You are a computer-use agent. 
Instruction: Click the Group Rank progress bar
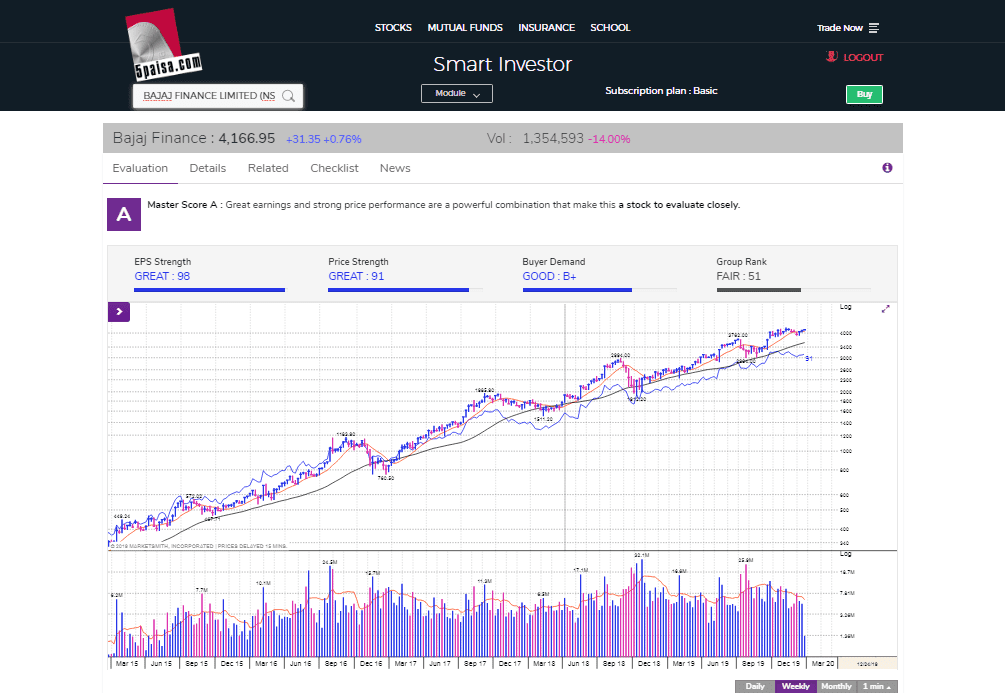793,290
